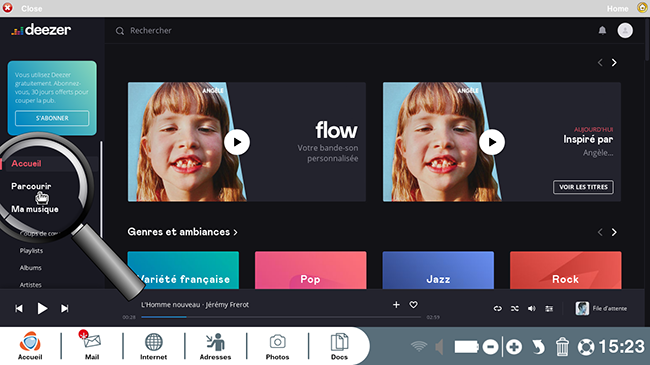Open the trash bin icon
The height and width of the screenshot is (365, 650).
pyautogui.click(x=562, y=347)
